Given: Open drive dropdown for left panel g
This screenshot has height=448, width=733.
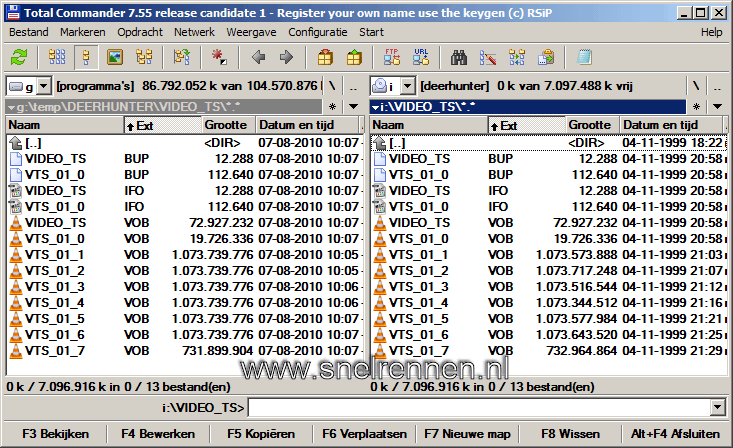Looking at the screenshot, I should (x=43, y=86).
